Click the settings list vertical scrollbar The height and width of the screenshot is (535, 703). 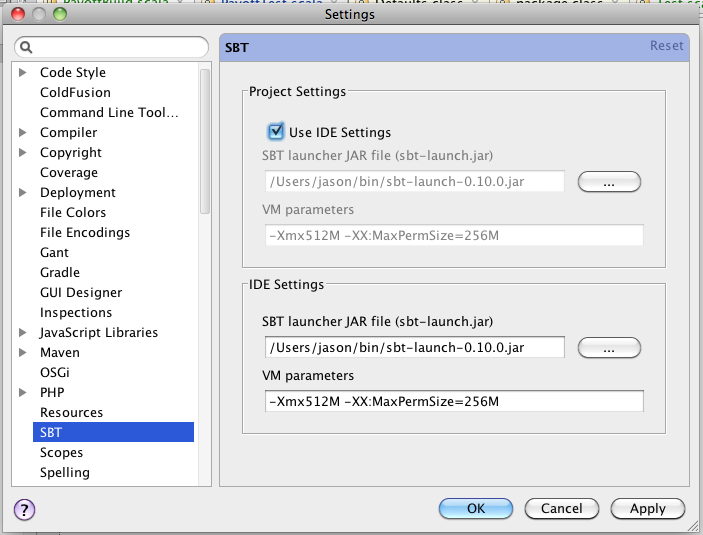point(205,141)
